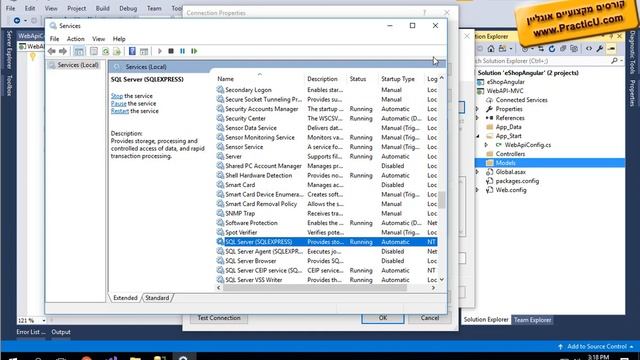Open File menu in Services window
Screen dimensions: 640x360
[x=54, y=39]
